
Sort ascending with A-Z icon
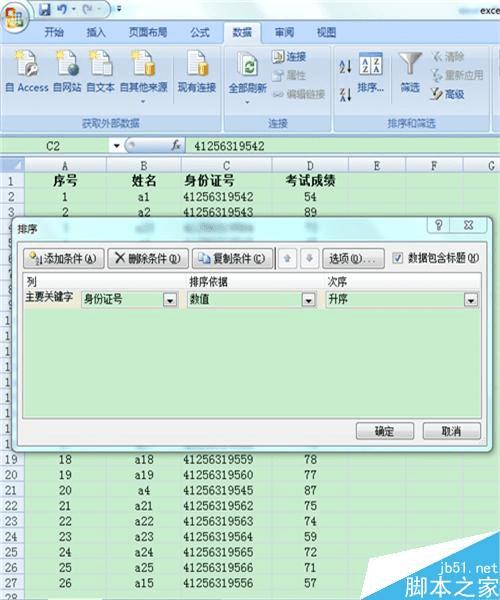(x=345, y=67)
